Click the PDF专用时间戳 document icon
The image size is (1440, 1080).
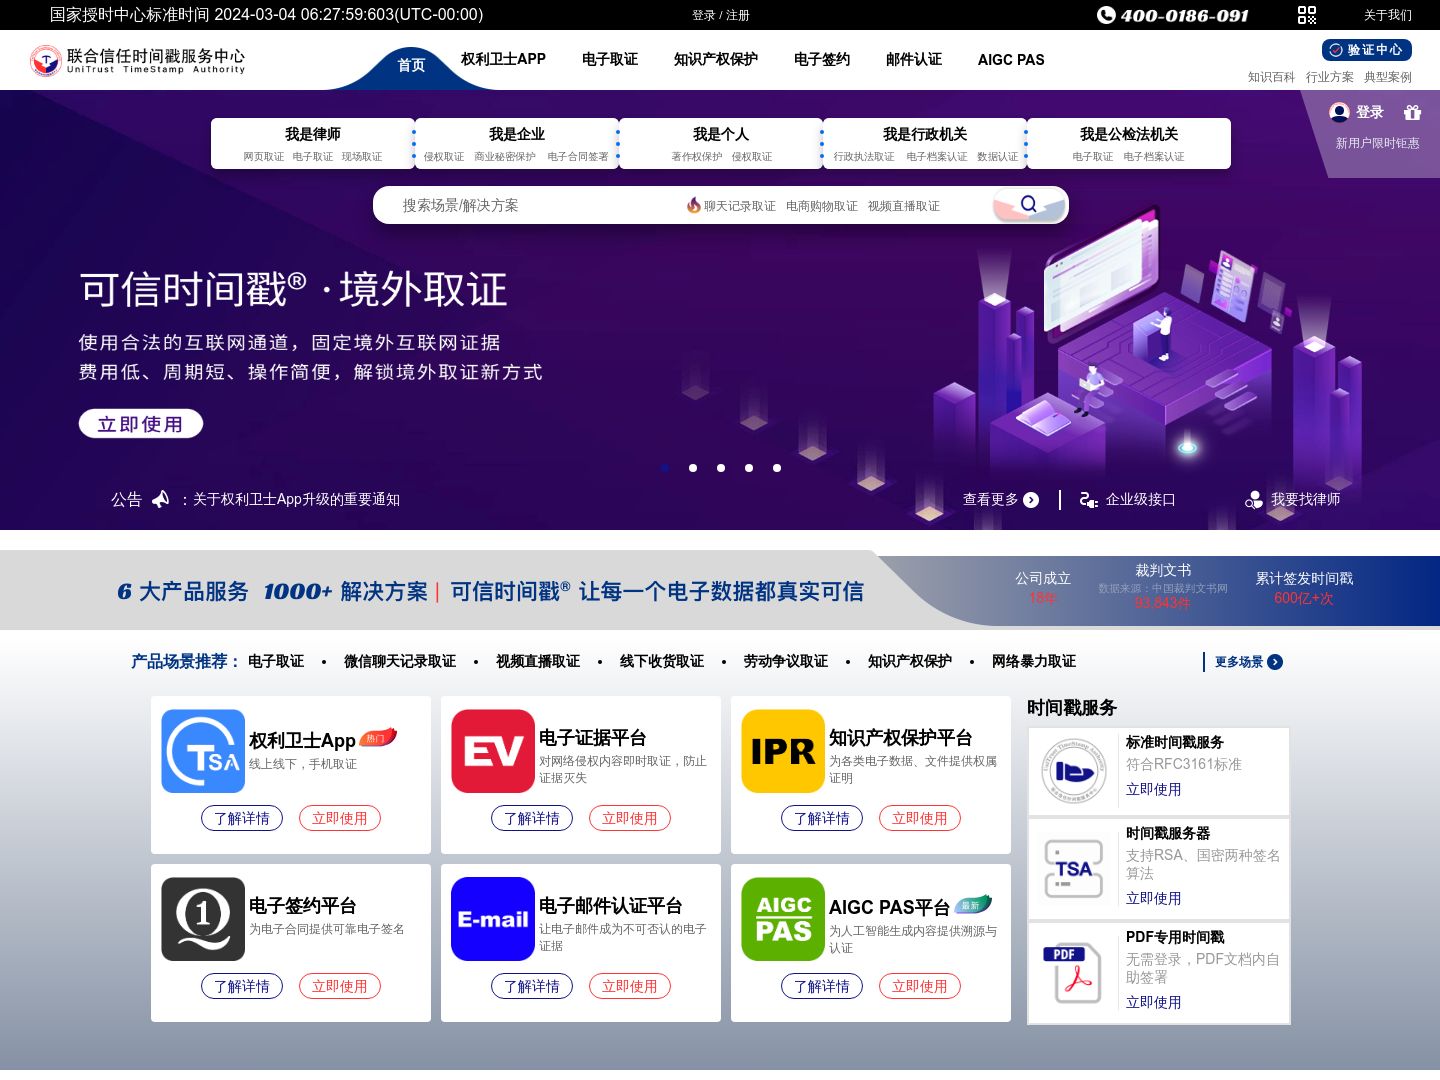[1074, 973]
